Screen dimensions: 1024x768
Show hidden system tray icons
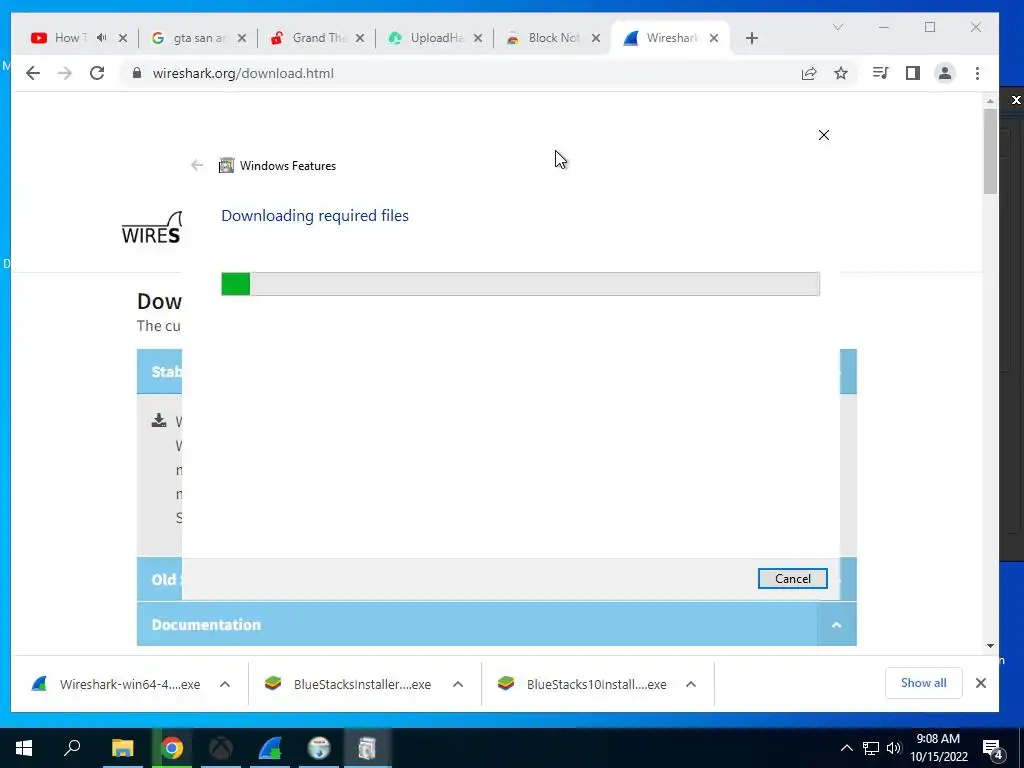(846, 748)
